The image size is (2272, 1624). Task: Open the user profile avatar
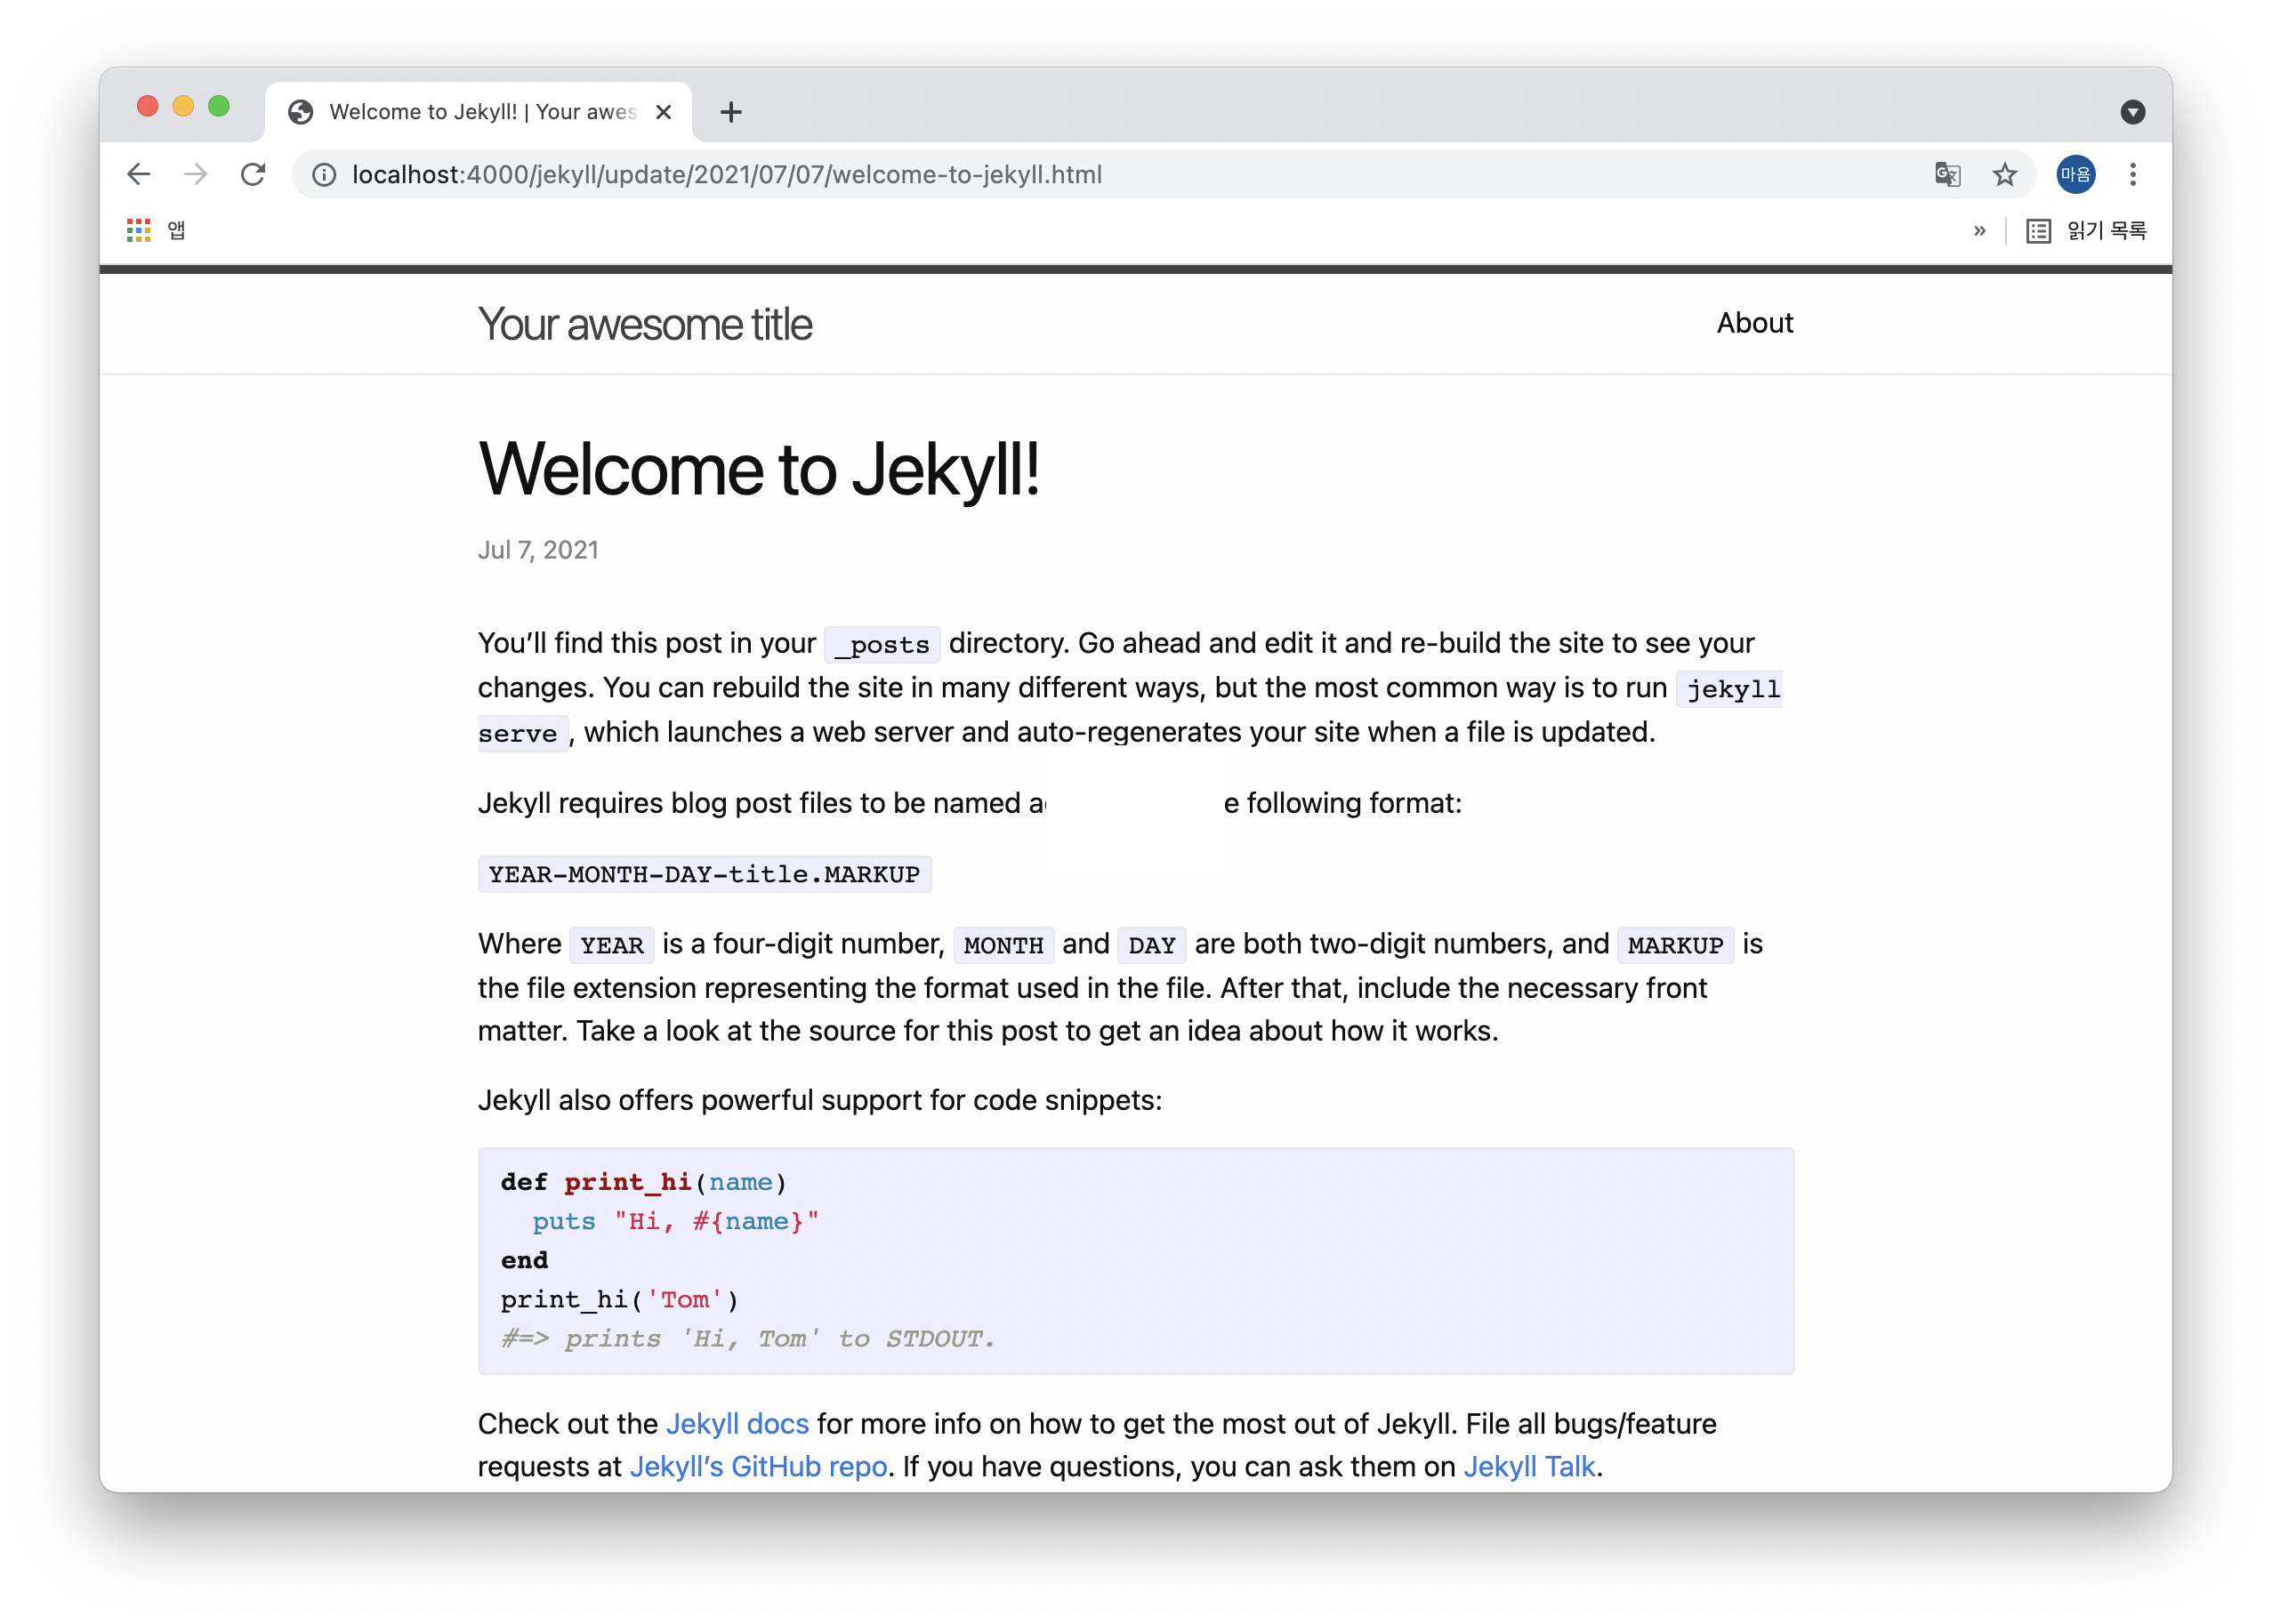pos(2075,175)
